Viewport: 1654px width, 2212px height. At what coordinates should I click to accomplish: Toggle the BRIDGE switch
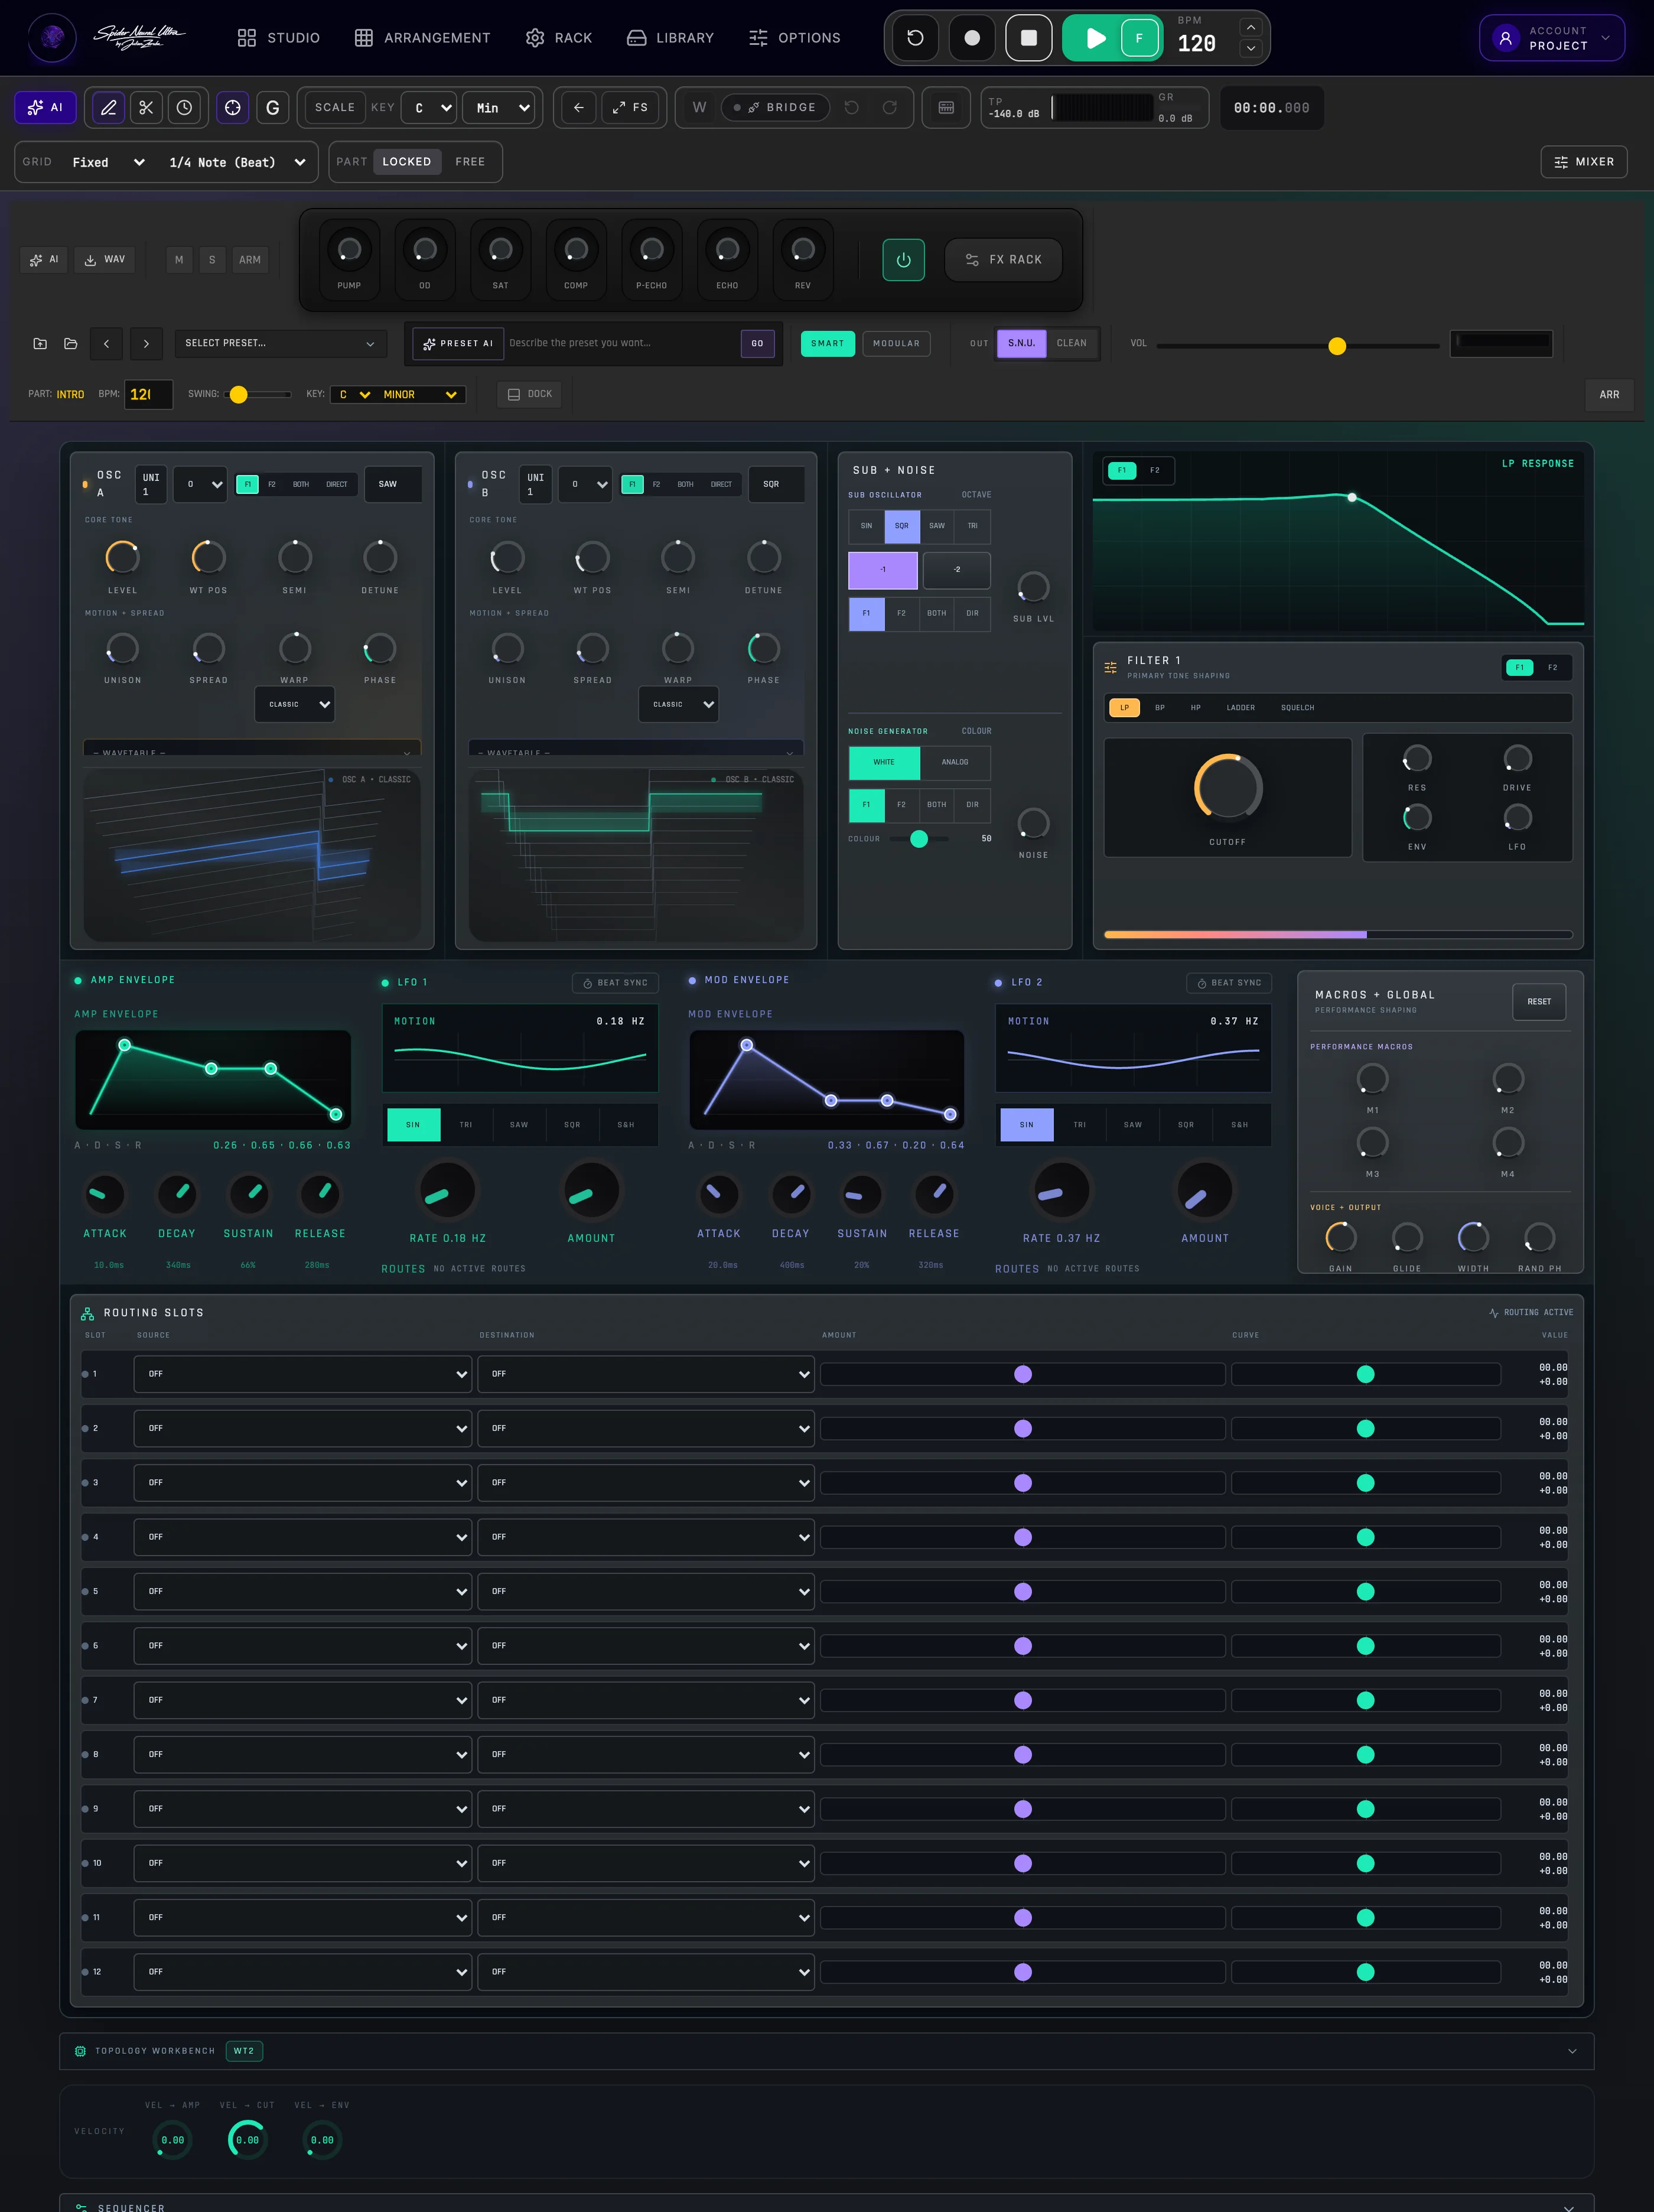point(775,108)
